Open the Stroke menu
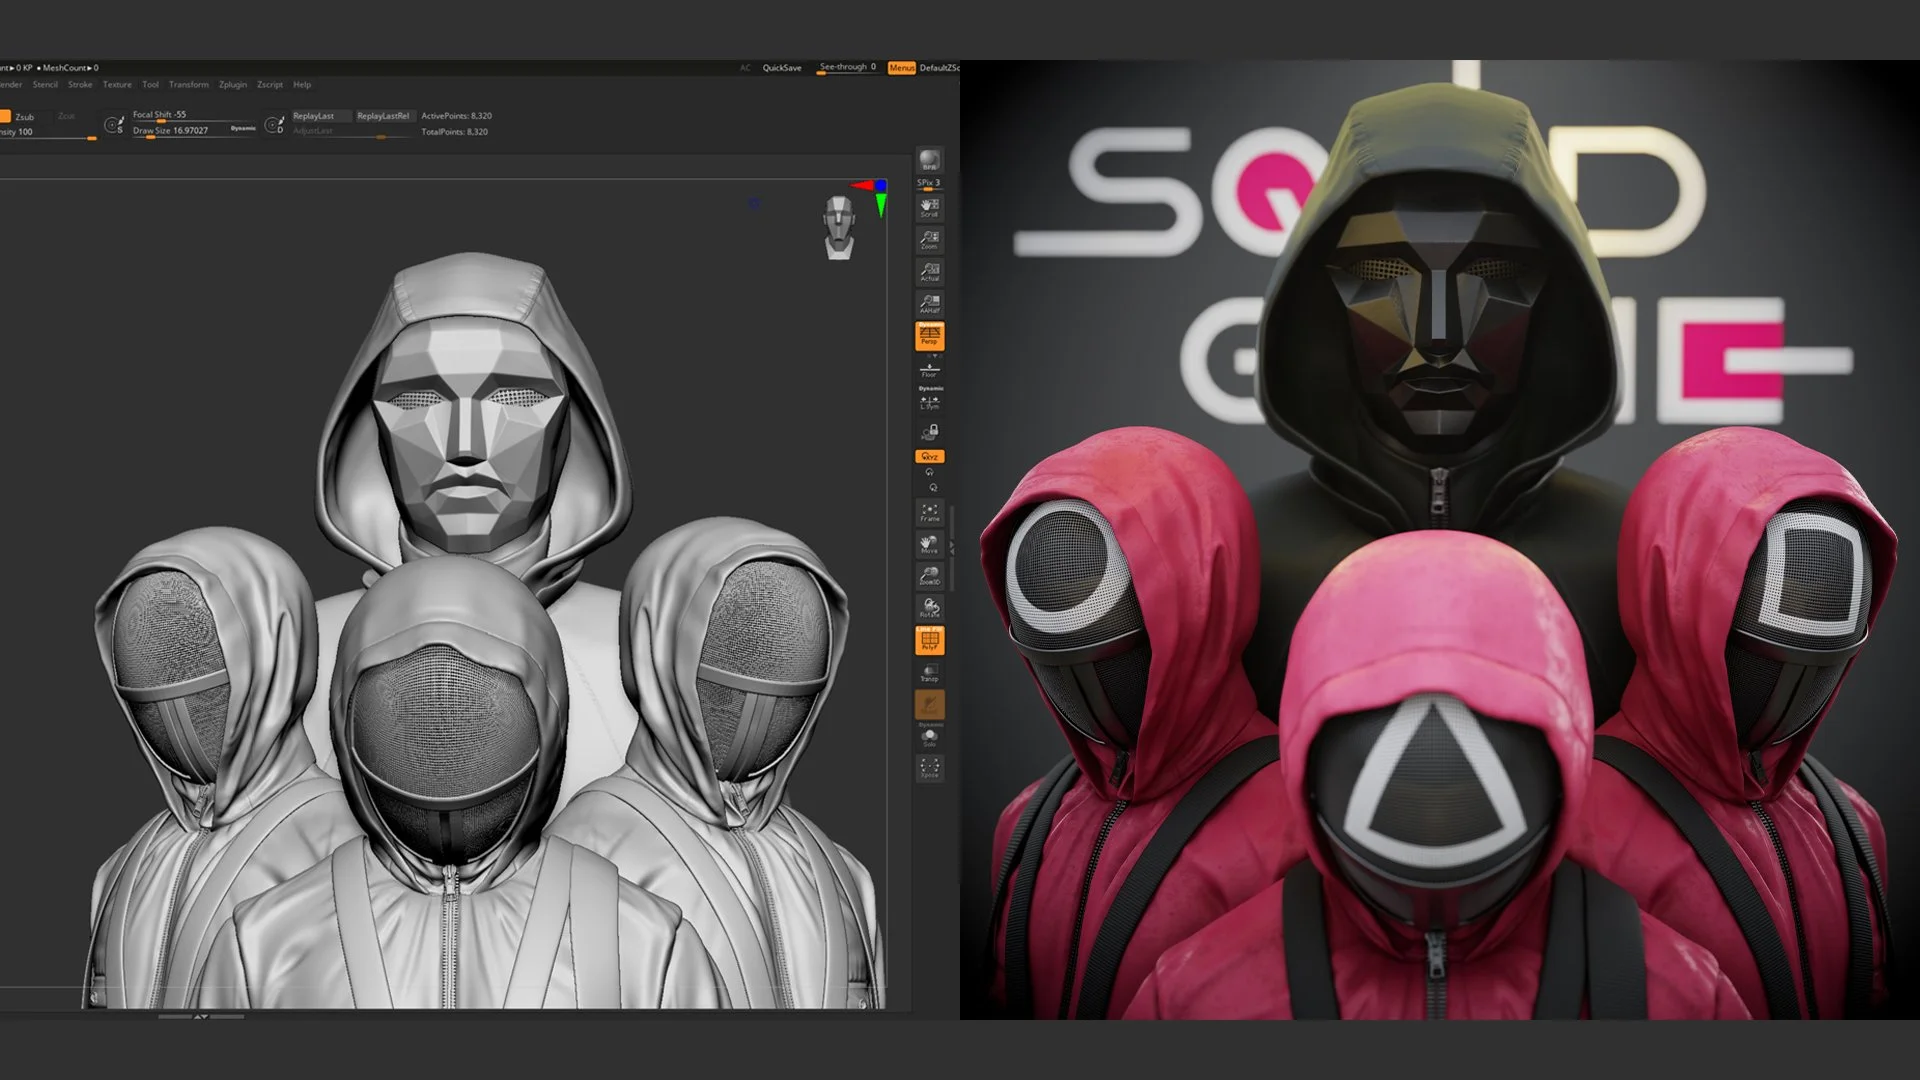The image size is (1920, 1080). coord(80,85)
